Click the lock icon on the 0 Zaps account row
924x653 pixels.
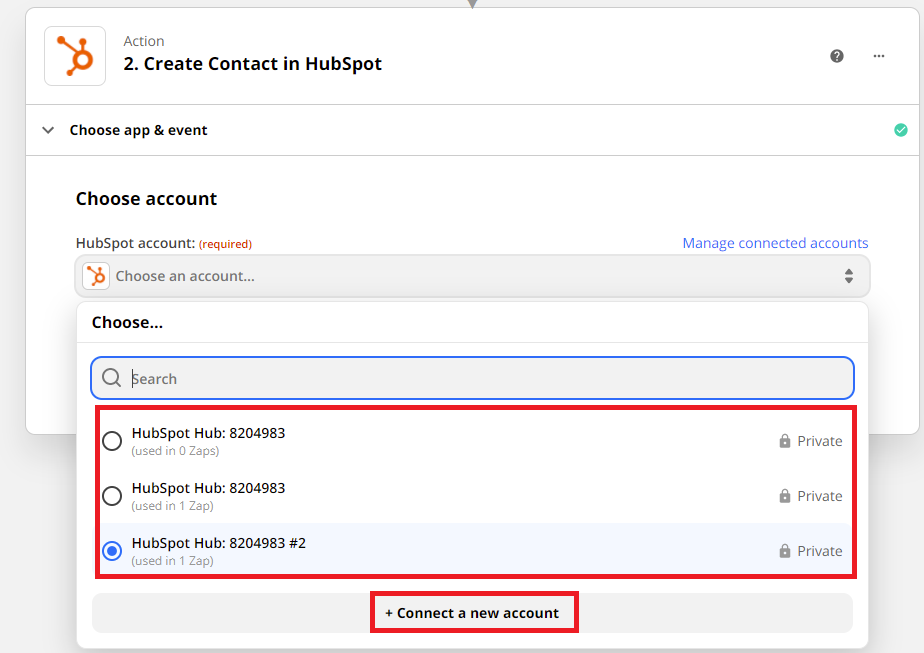[784, 441]
